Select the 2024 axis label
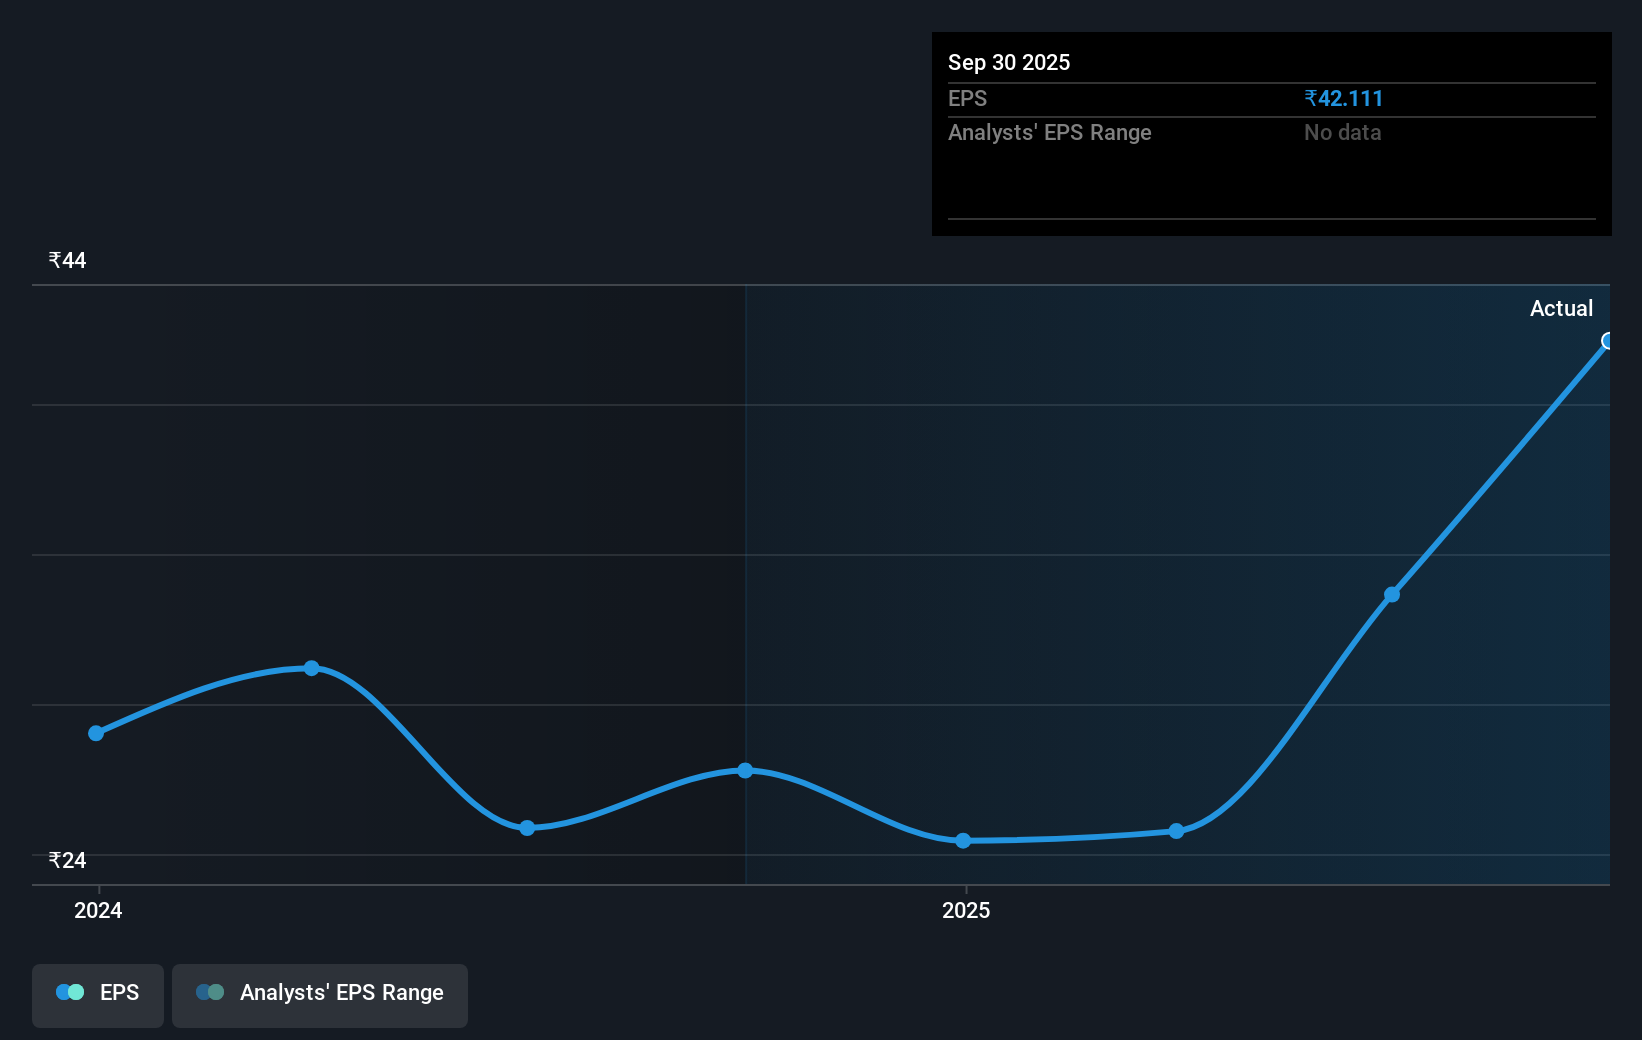The image size is (1642, 1040). point(97,910)
